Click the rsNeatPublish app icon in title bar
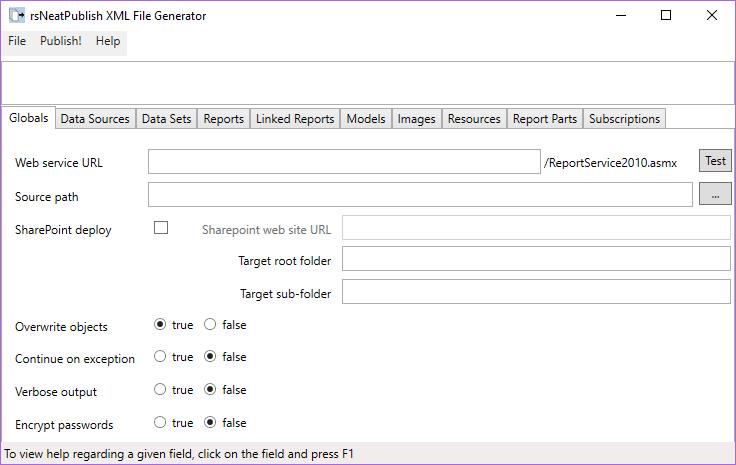 click(16, 15)
